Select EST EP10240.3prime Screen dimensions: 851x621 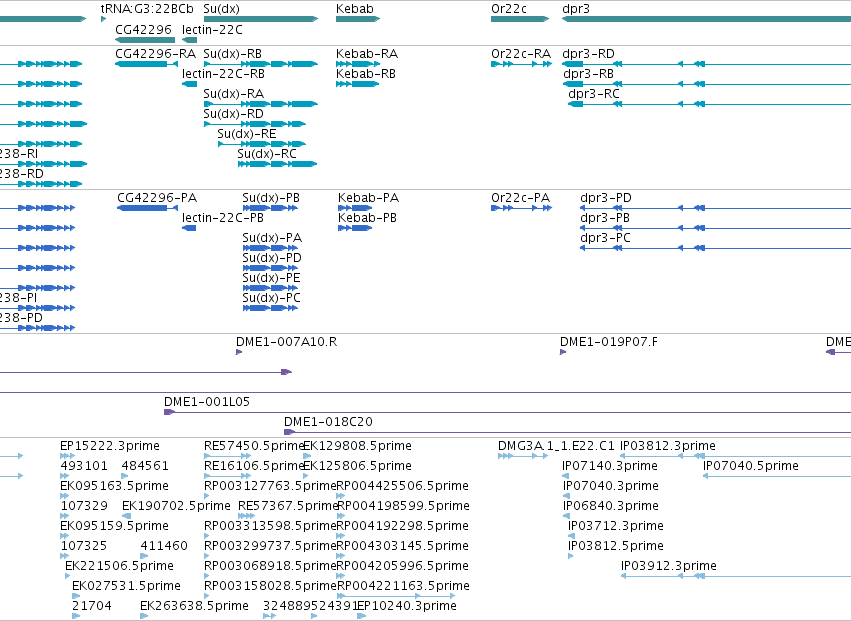(407, 607)
